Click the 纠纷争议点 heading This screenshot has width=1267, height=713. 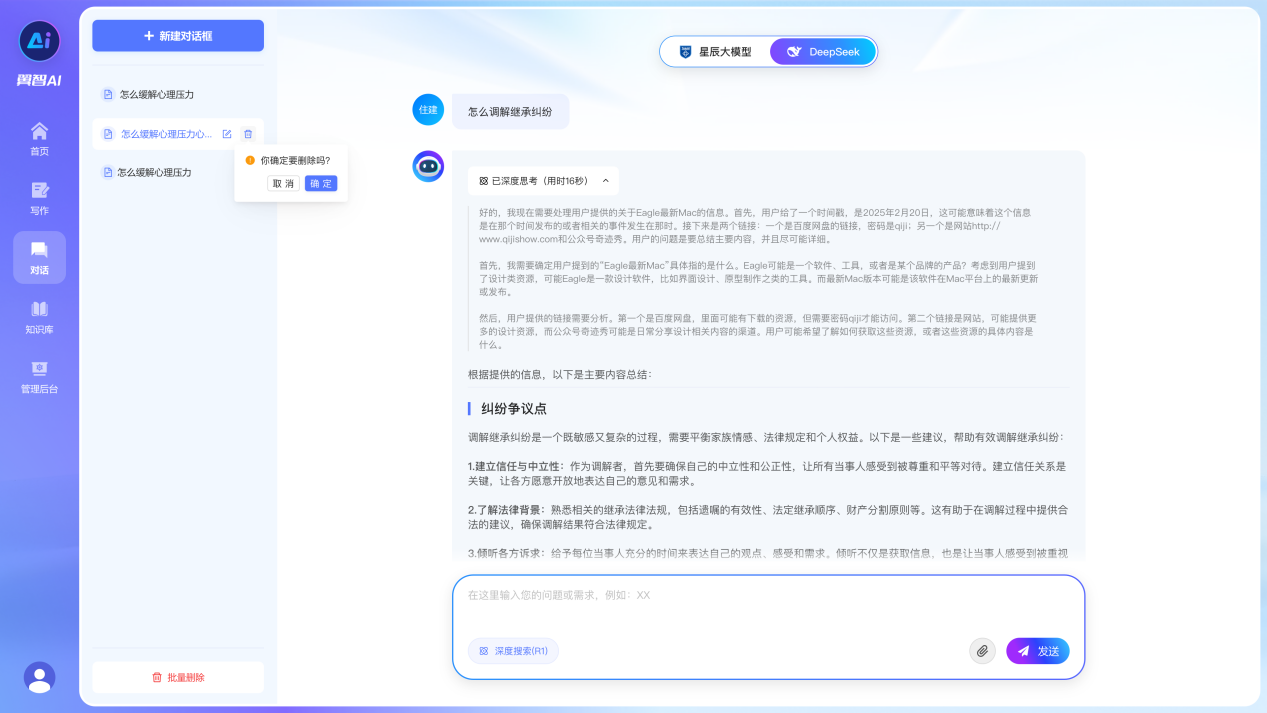point(514,409)
